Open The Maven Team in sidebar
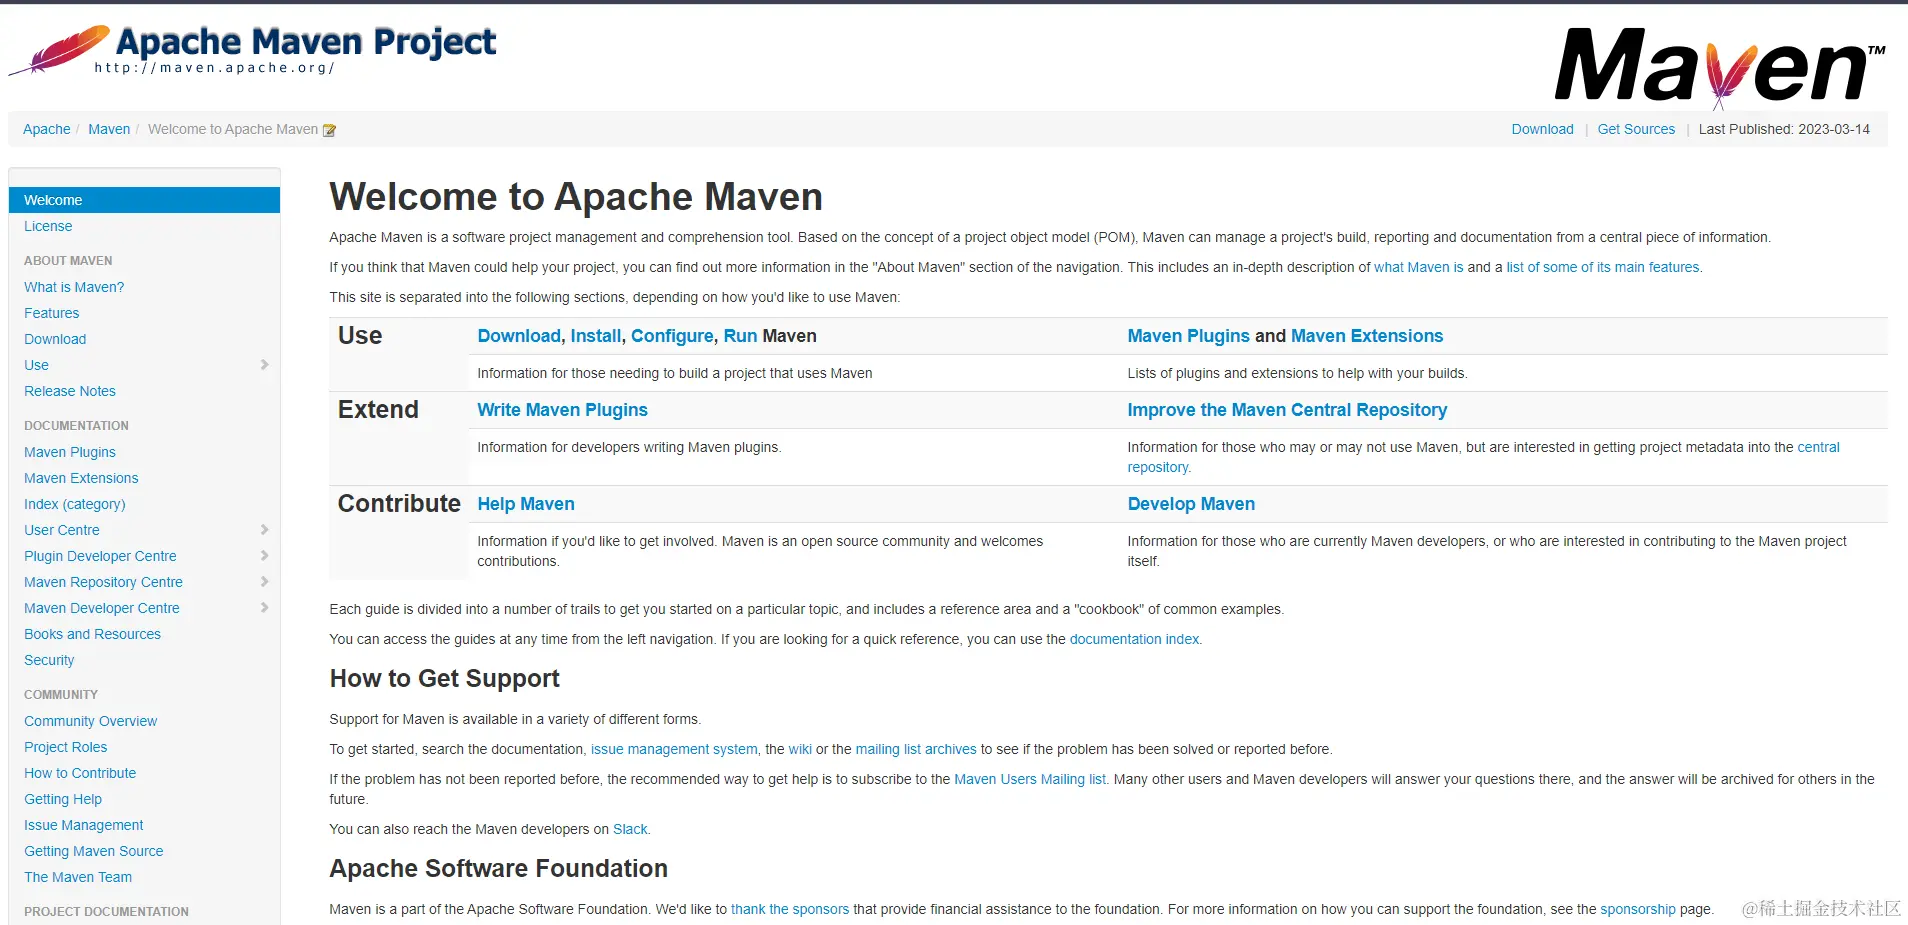The width and height of the screenshot is (1908, 925). [78, 877]
